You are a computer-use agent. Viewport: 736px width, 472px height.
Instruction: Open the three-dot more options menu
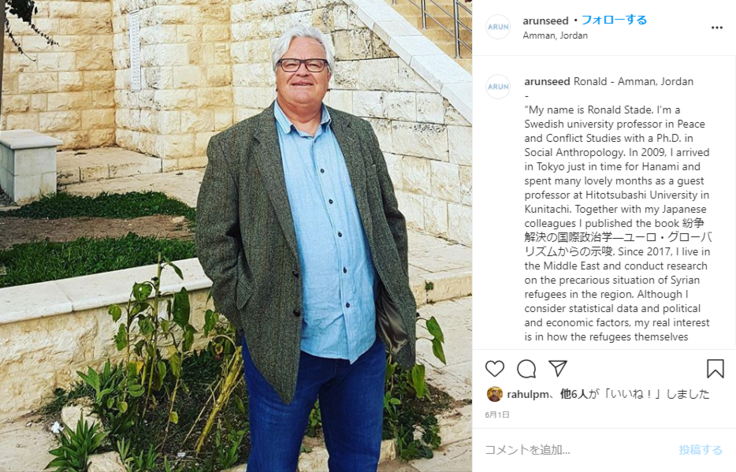717,28
